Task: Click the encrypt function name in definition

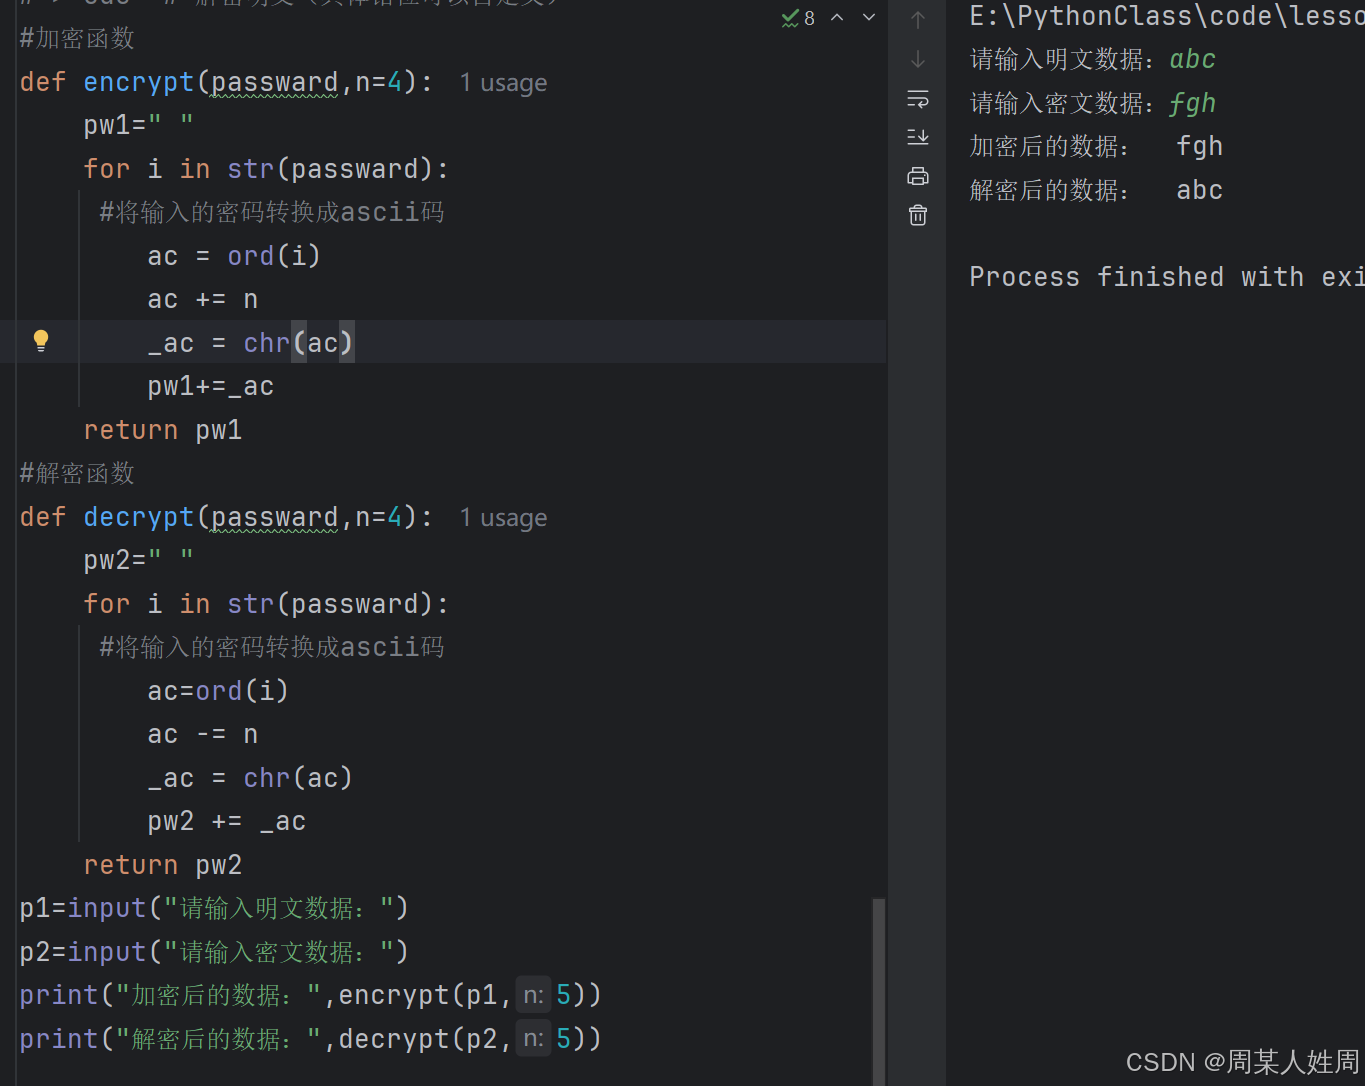Action: [139, 82]
